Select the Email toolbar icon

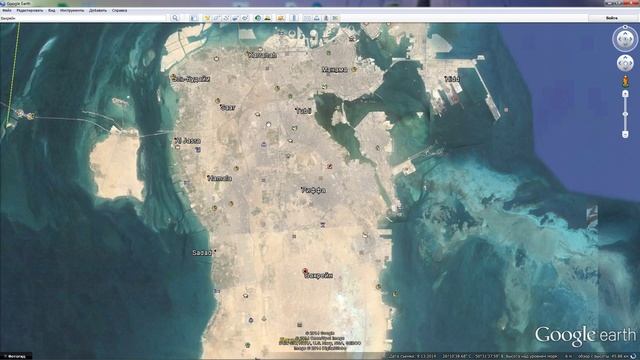[x=307, y=18]
